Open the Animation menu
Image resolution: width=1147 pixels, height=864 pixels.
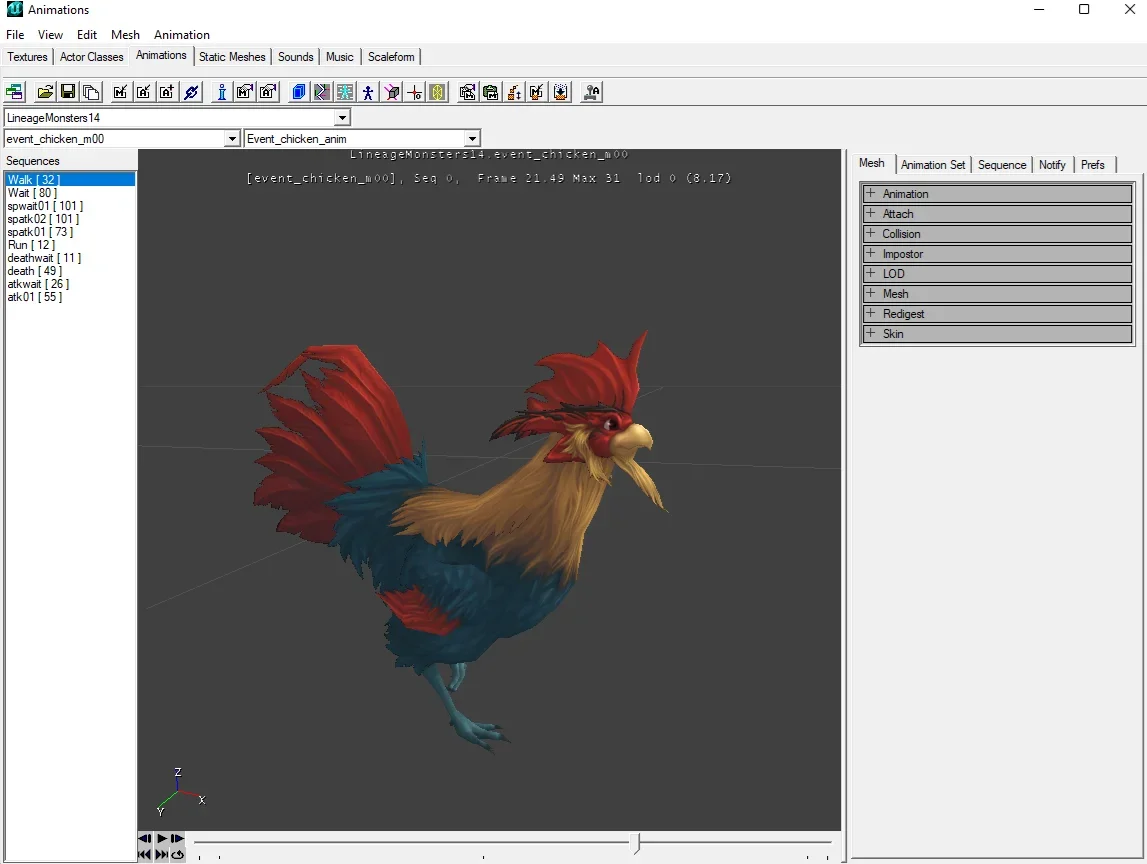(181, 35)
